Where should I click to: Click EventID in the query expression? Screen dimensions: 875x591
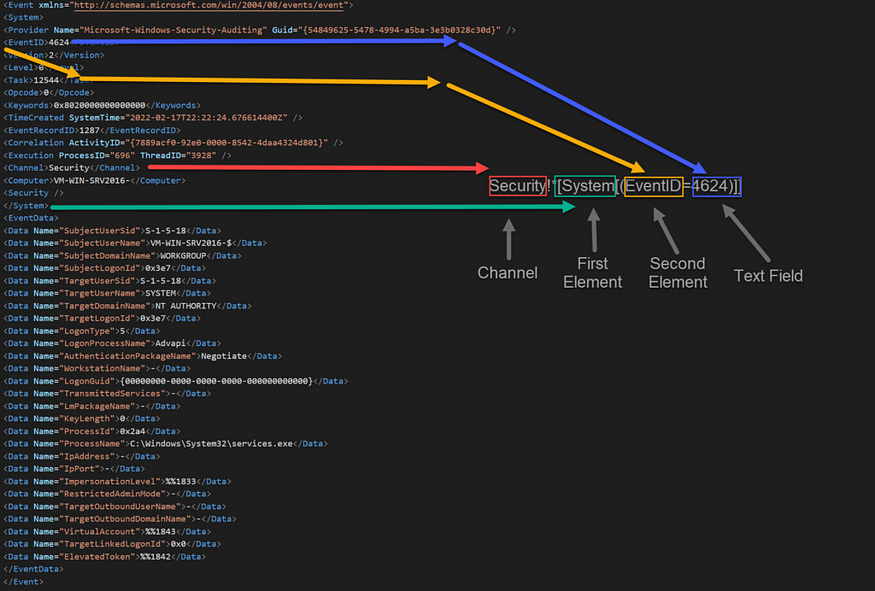tap(653, 186)
